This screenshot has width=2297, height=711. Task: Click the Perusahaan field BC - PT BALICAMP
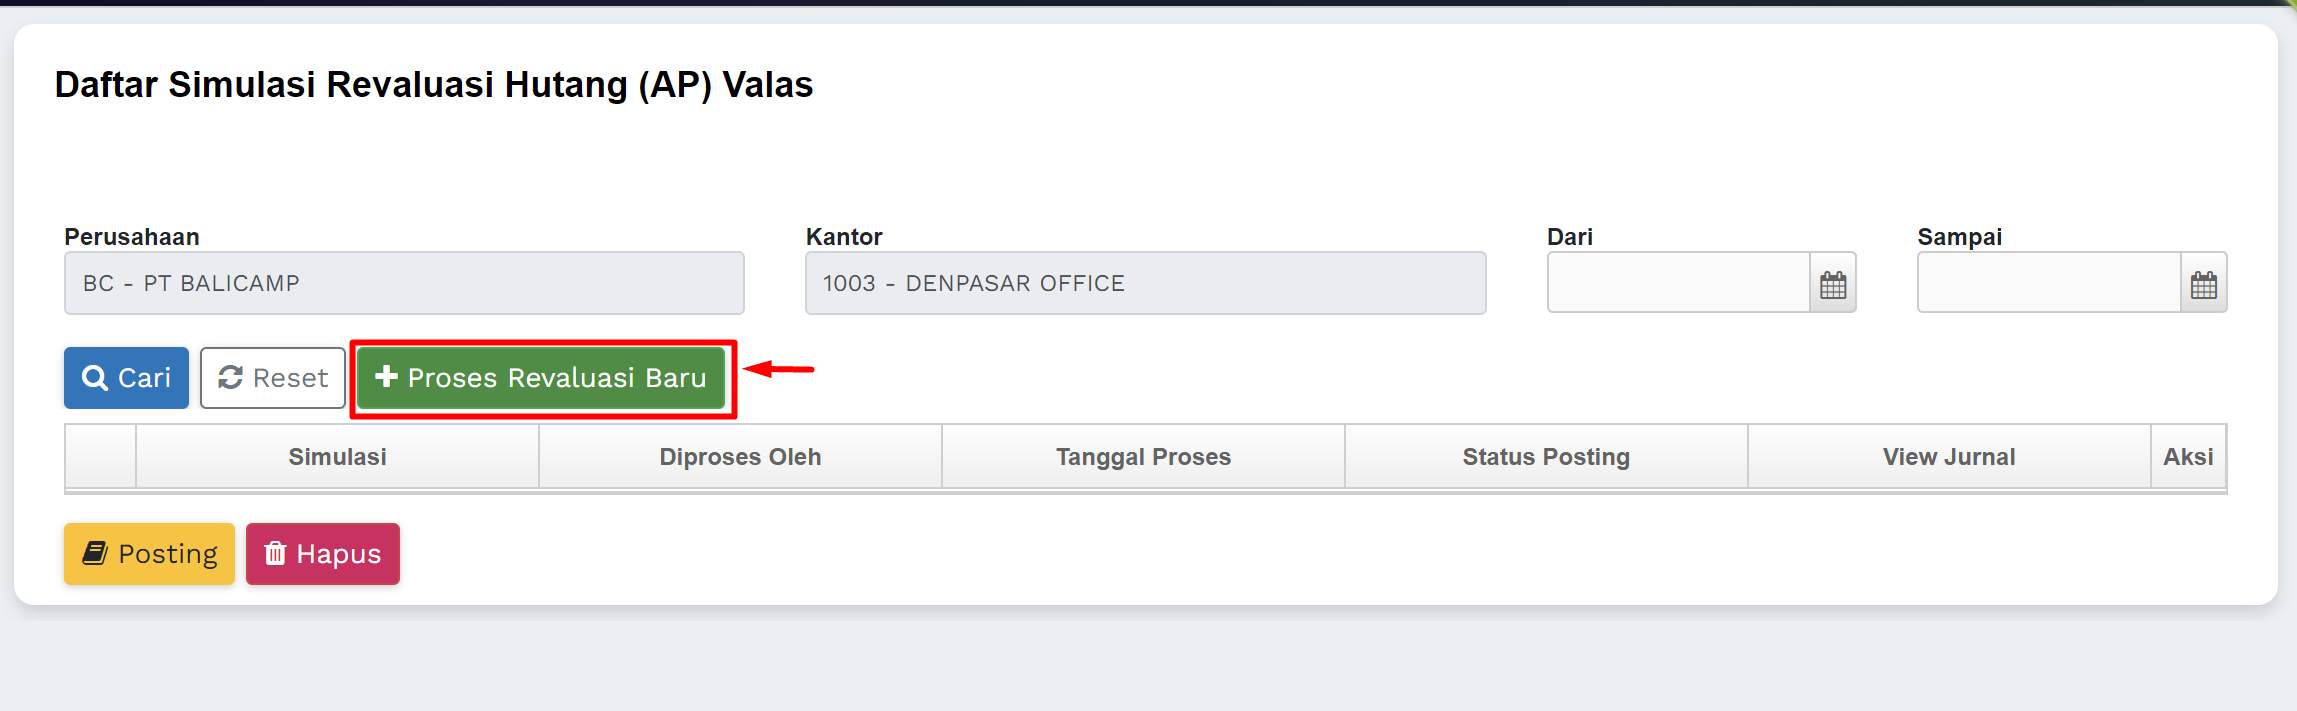point(404,283)
